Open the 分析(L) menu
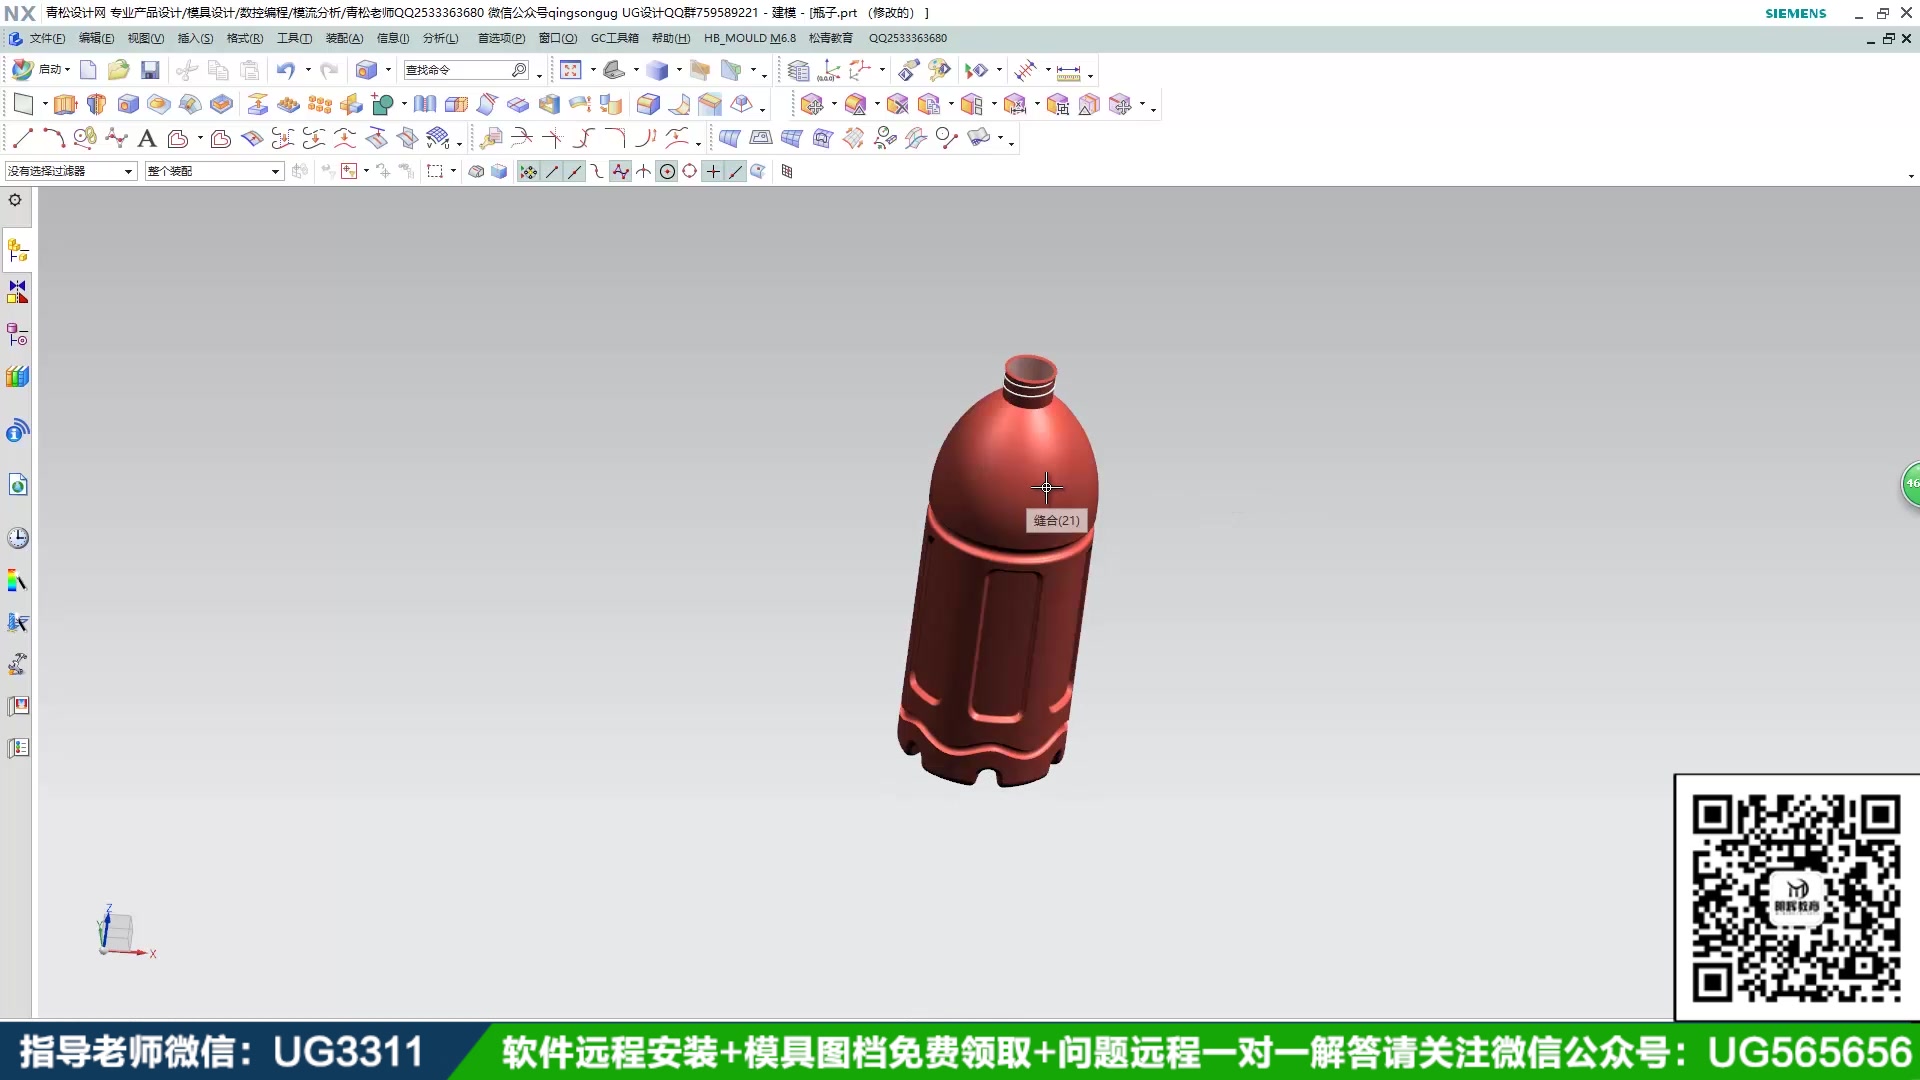 coord(440,38)
